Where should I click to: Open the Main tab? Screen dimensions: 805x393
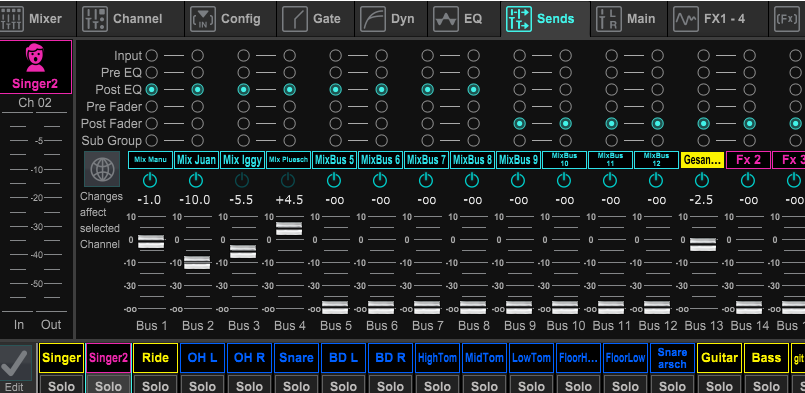click(x=628, y=19)
